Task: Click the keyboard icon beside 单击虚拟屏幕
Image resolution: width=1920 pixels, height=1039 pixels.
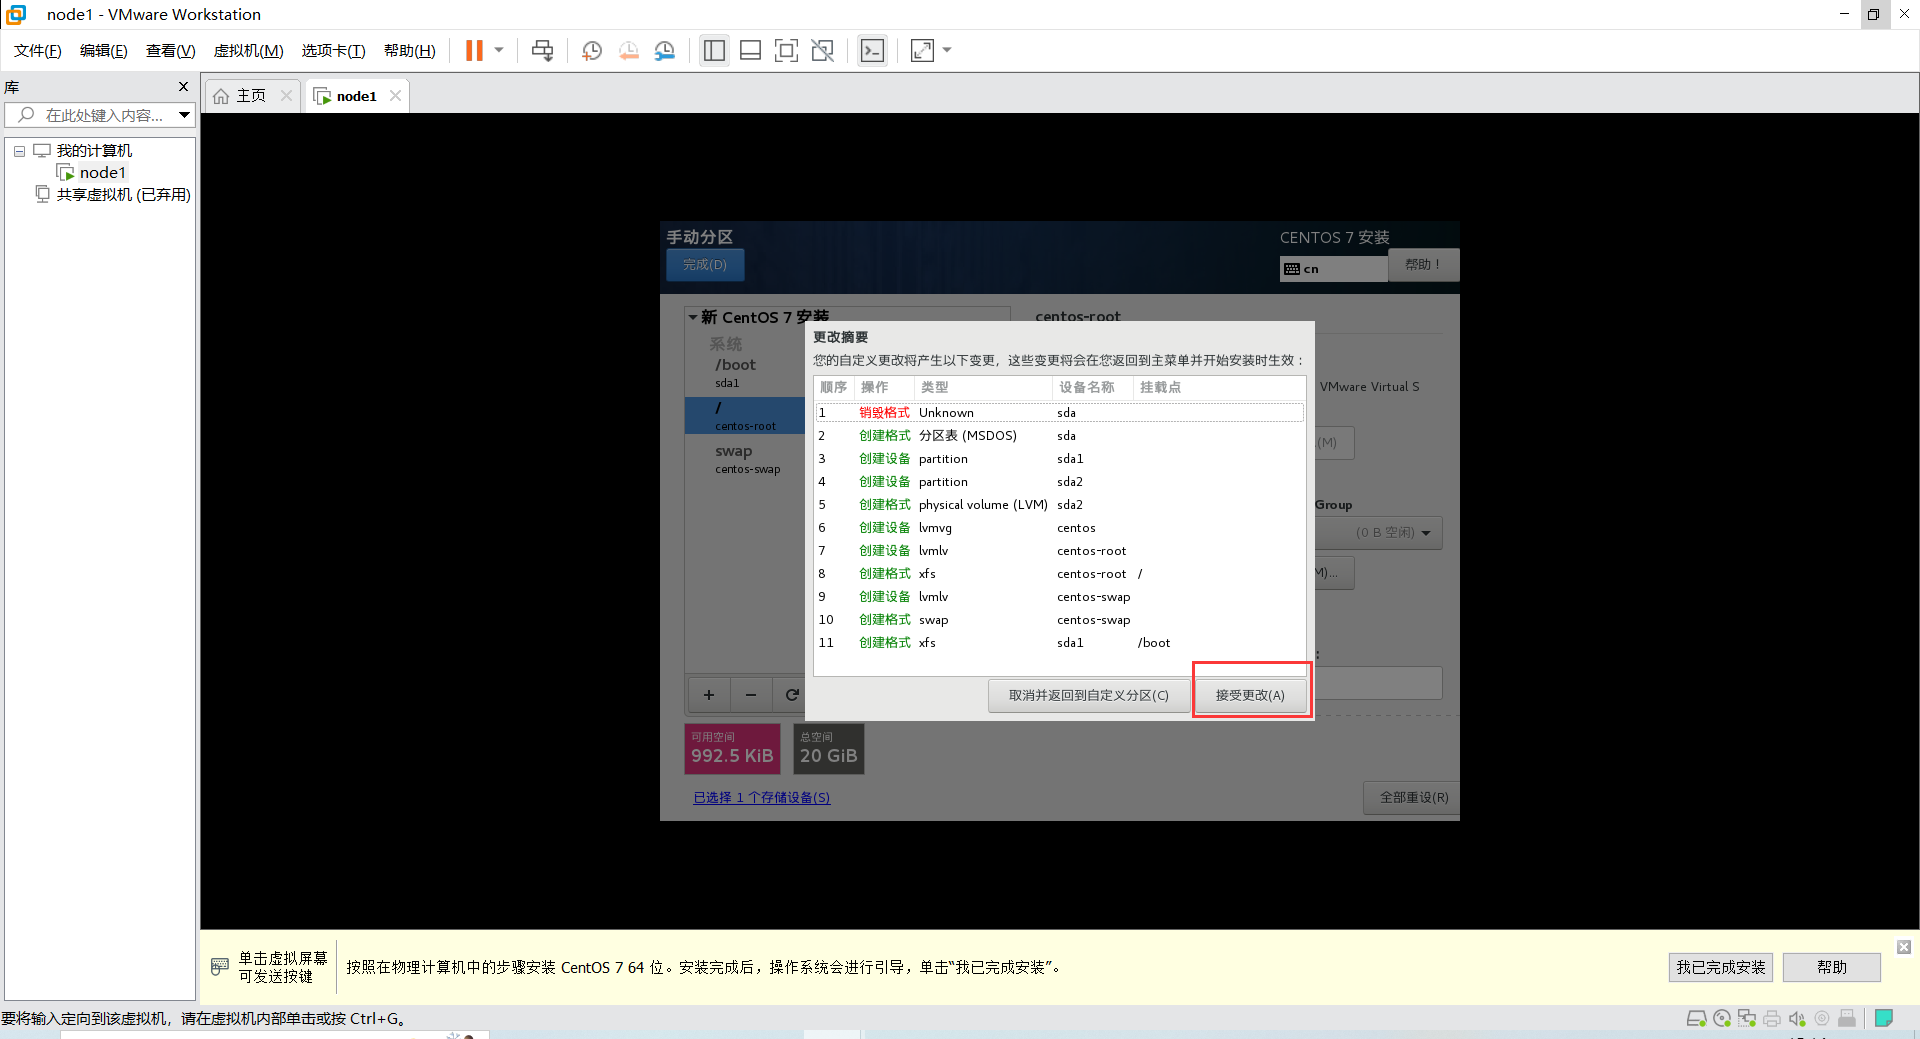Action: pyautogui.click(x=220, y=967)
